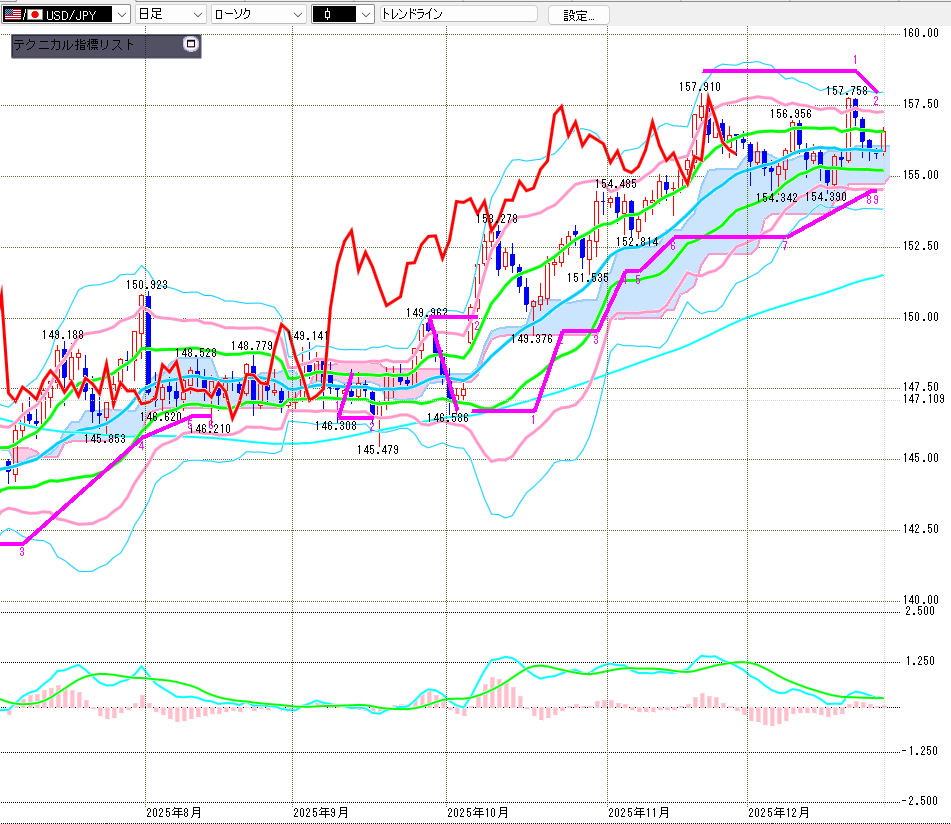Click the 150.923 peak price label
The image size is (951, 824).
tap(146, 285)
